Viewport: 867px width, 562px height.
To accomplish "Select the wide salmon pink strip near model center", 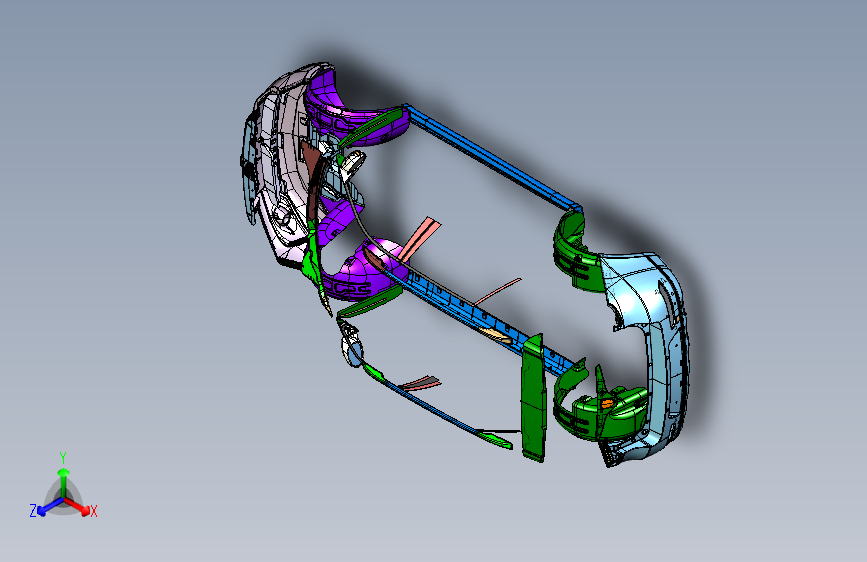I will click(x=419, y=239).
